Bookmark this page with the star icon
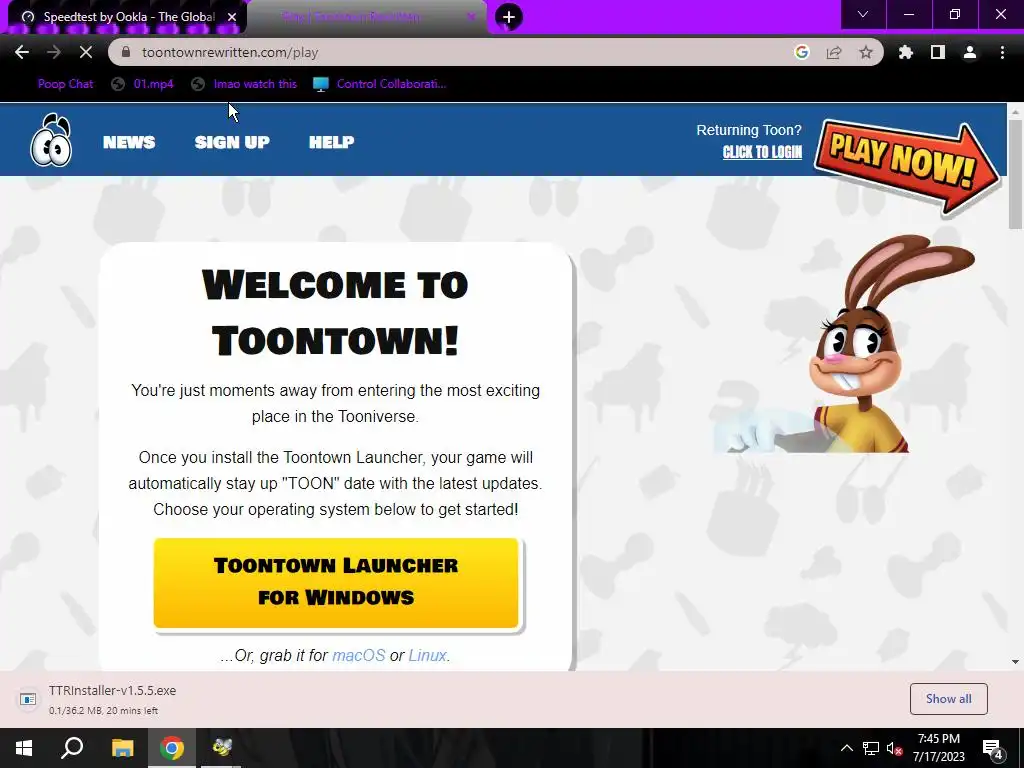Image resolution: width=1024 pixels, height=768 pixels. tap(866, 52)
